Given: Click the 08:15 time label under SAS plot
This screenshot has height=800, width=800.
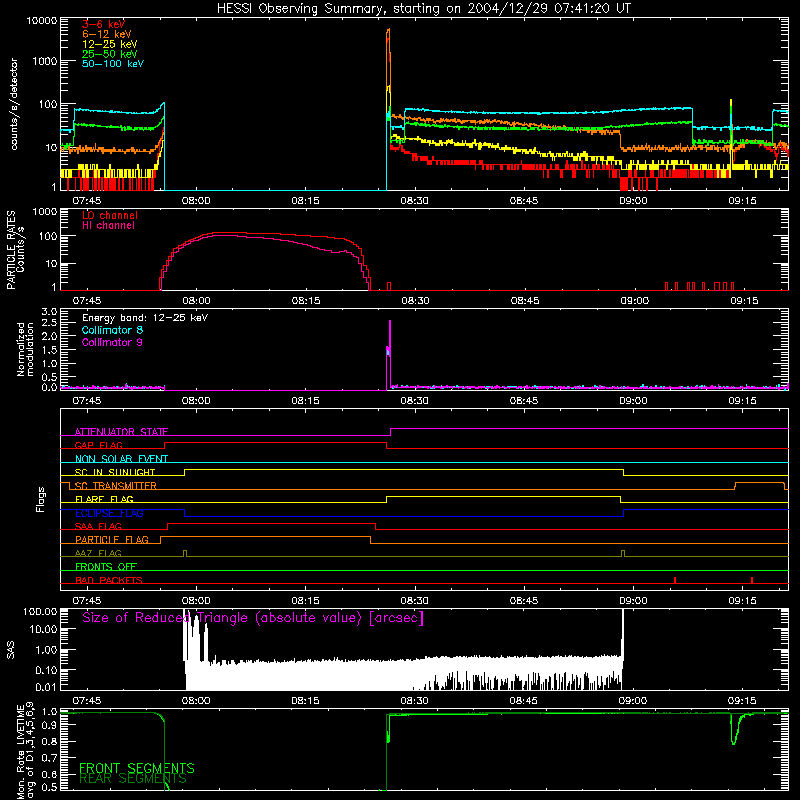Looking at the screenshot, I should pyautogui.click(x=305, y=701).
